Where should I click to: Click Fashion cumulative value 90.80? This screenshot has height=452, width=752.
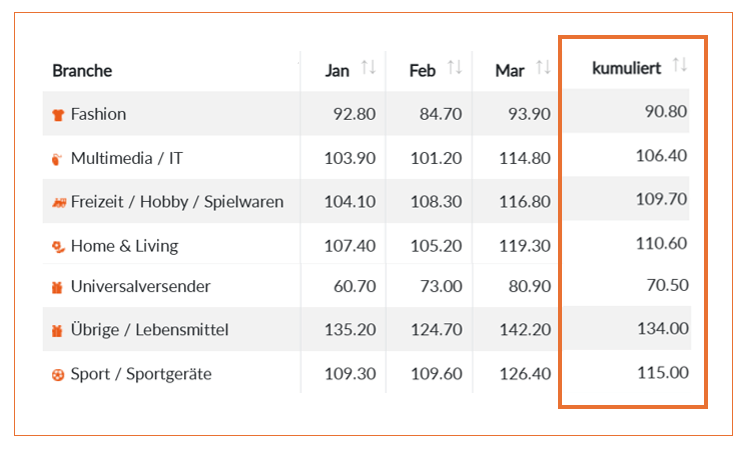tap(666, 111)
